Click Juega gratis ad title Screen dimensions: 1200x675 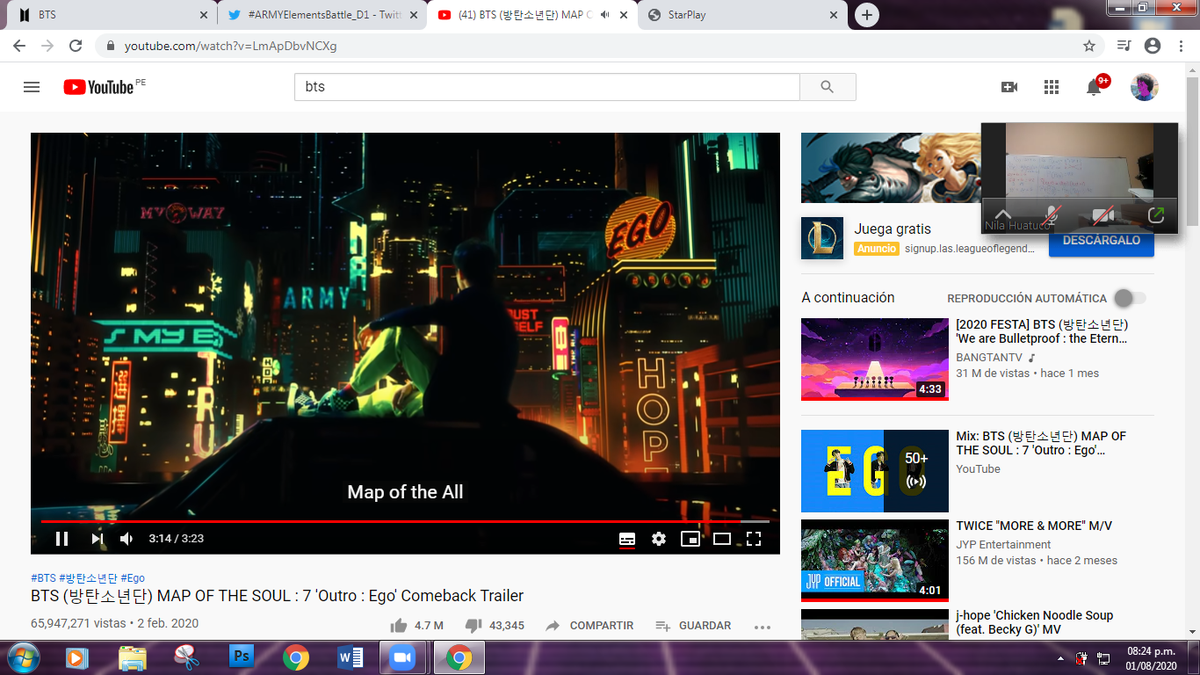[x=892, y=229]
